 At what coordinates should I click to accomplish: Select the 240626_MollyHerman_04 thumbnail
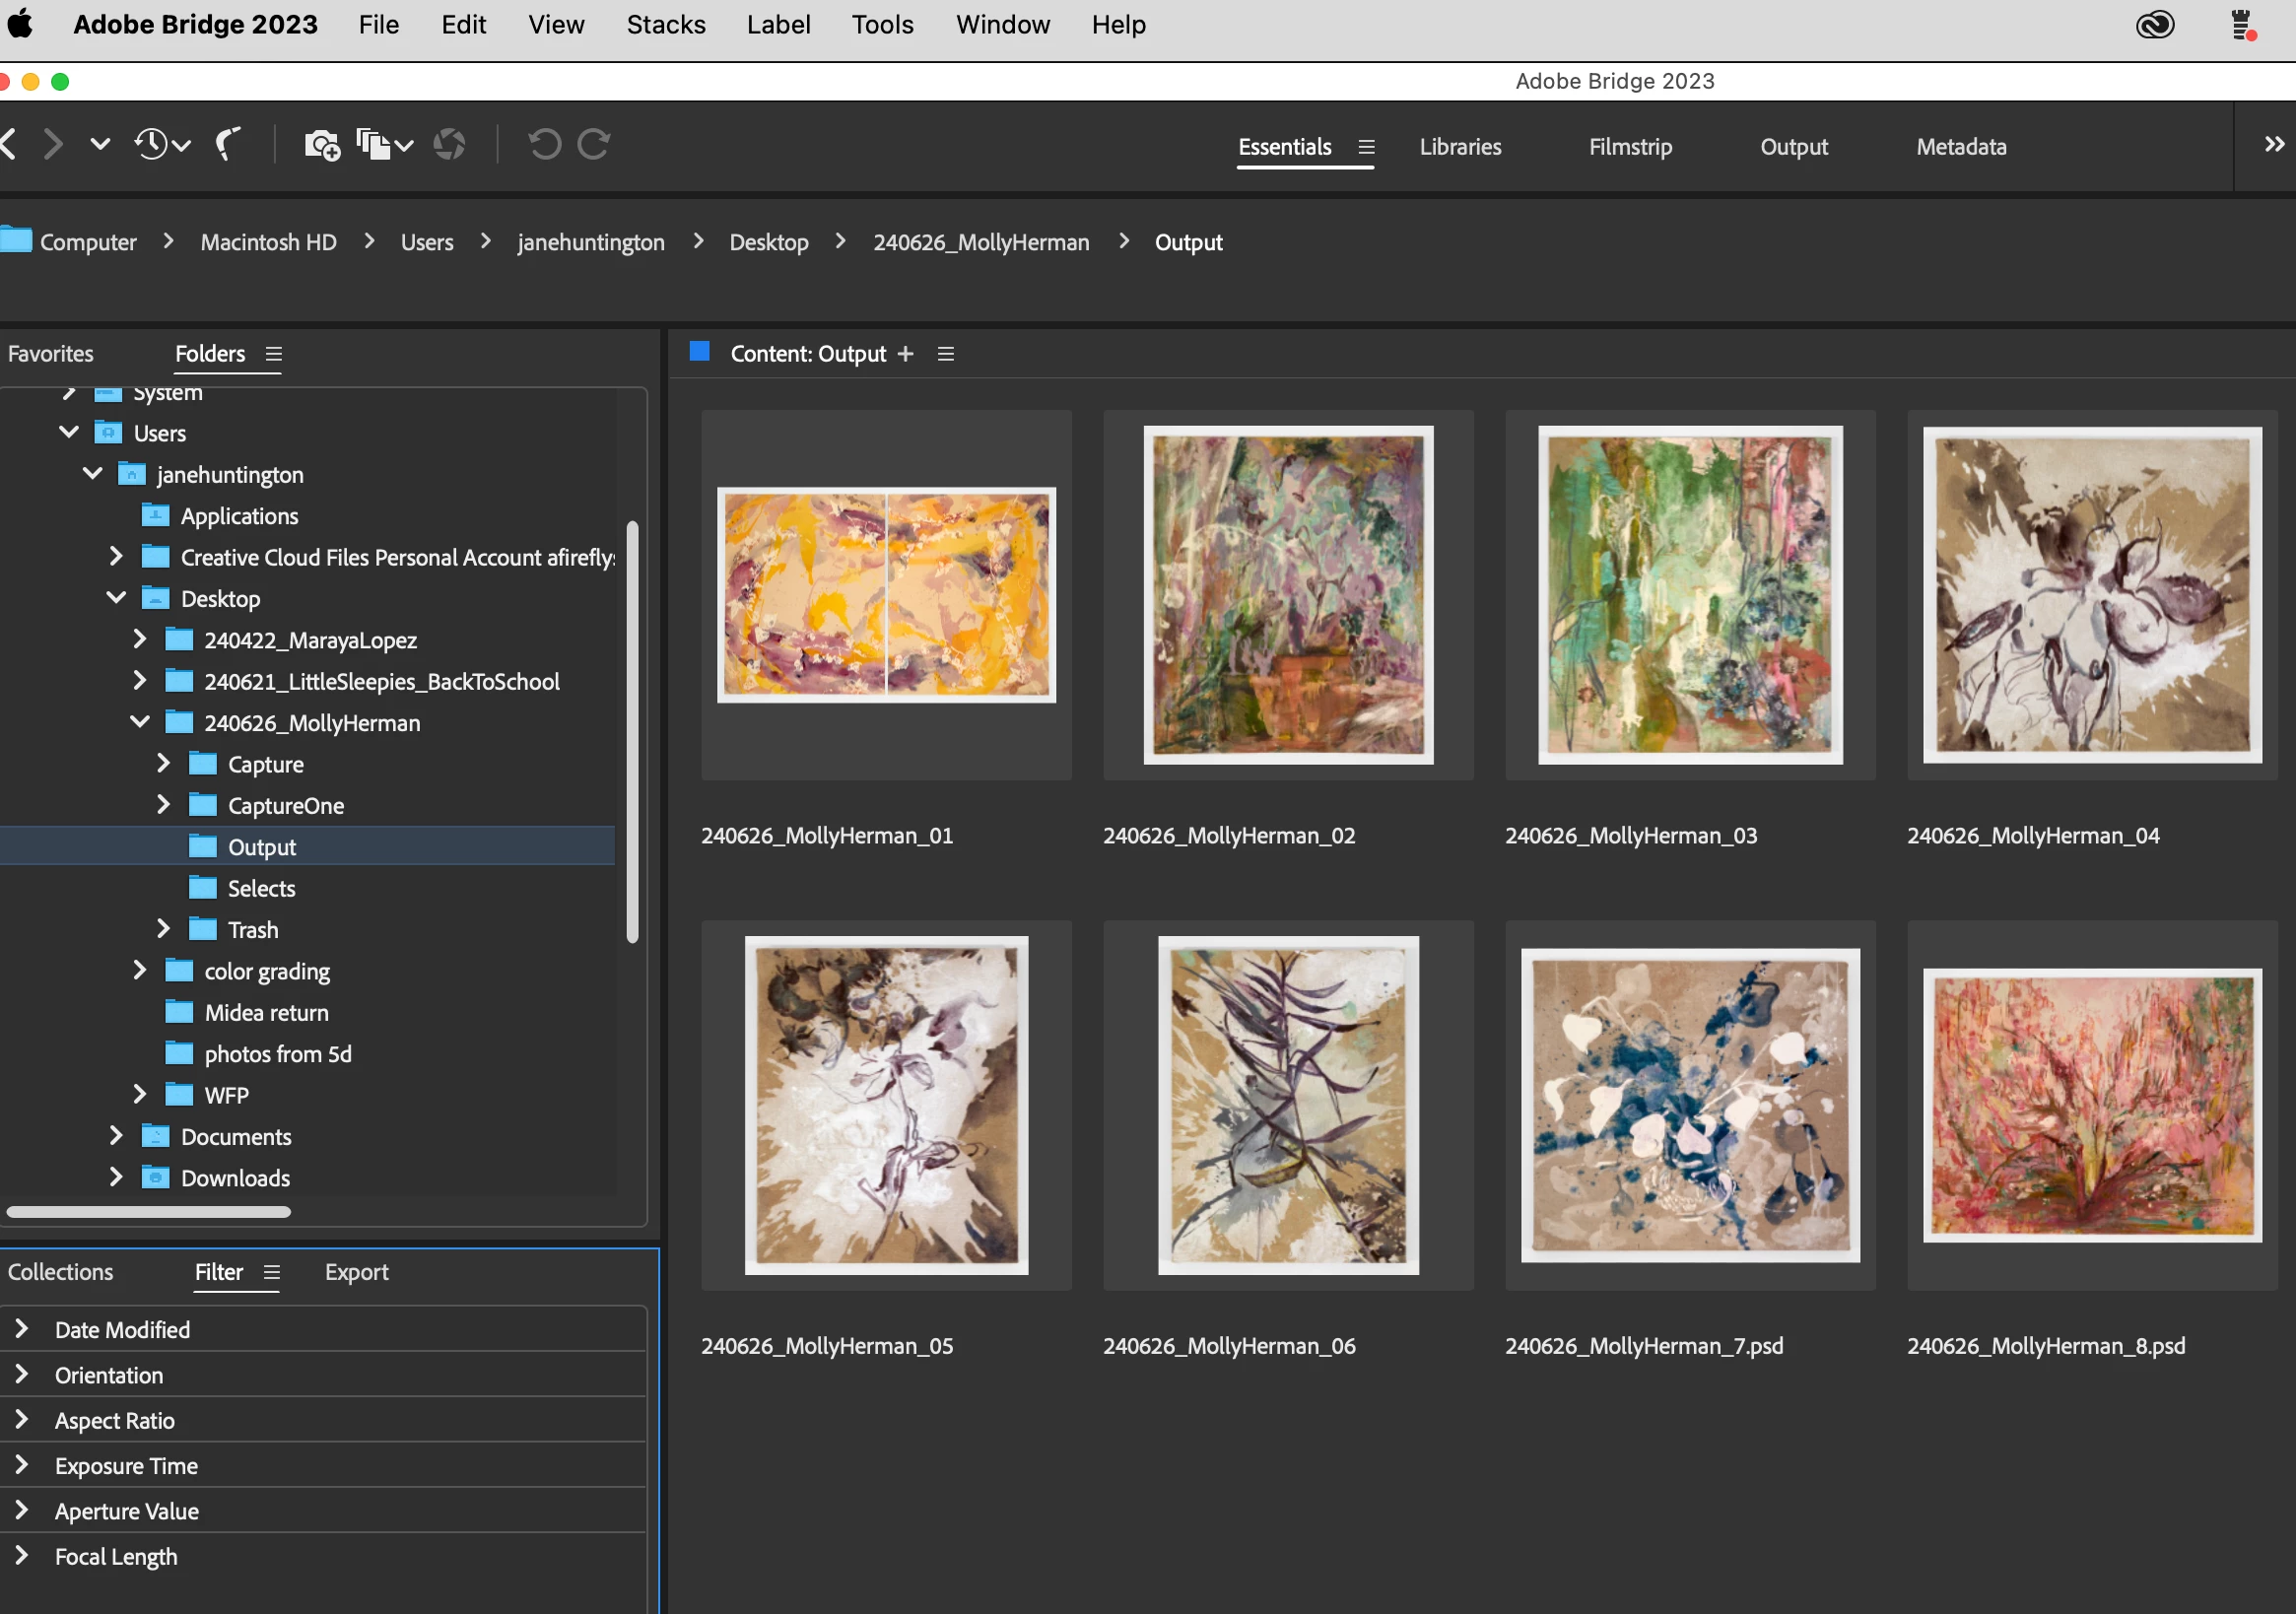(2091, 595)
